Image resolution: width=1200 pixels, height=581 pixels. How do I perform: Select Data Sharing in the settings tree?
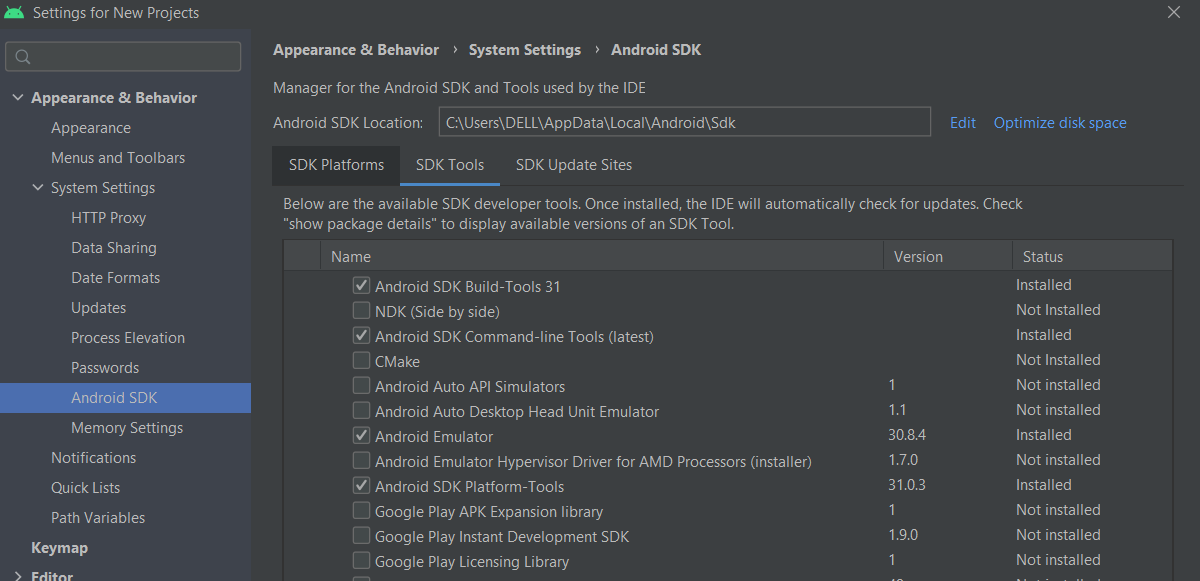coord(114,248)
